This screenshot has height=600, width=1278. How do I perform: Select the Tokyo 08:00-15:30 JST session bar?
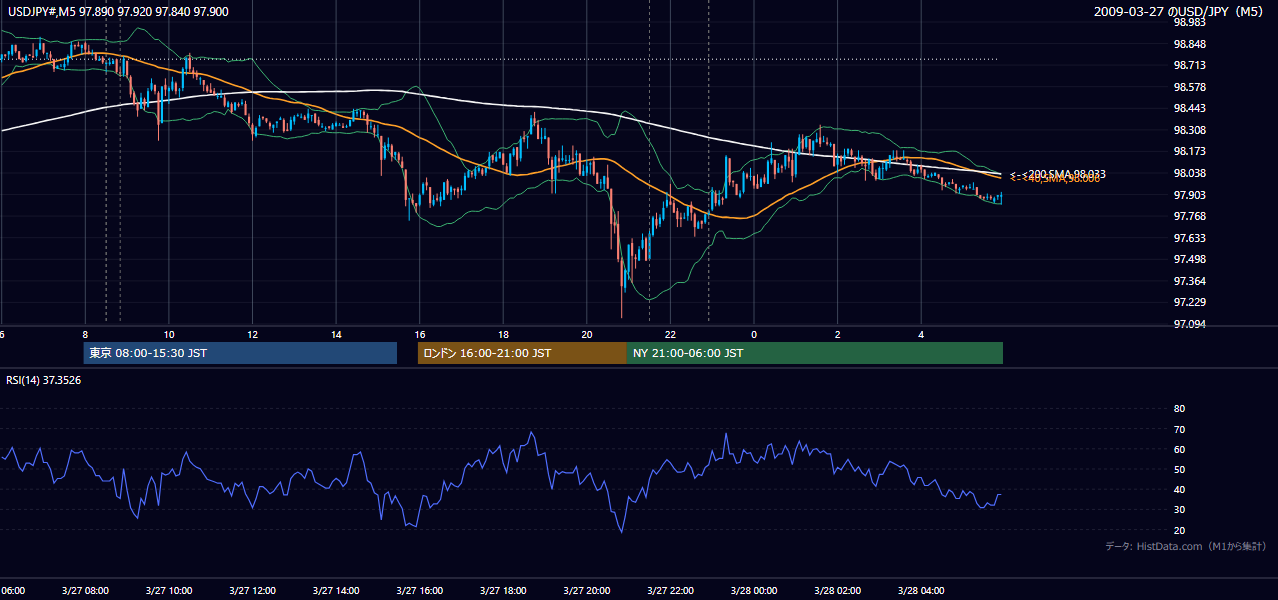pos(240,353)
